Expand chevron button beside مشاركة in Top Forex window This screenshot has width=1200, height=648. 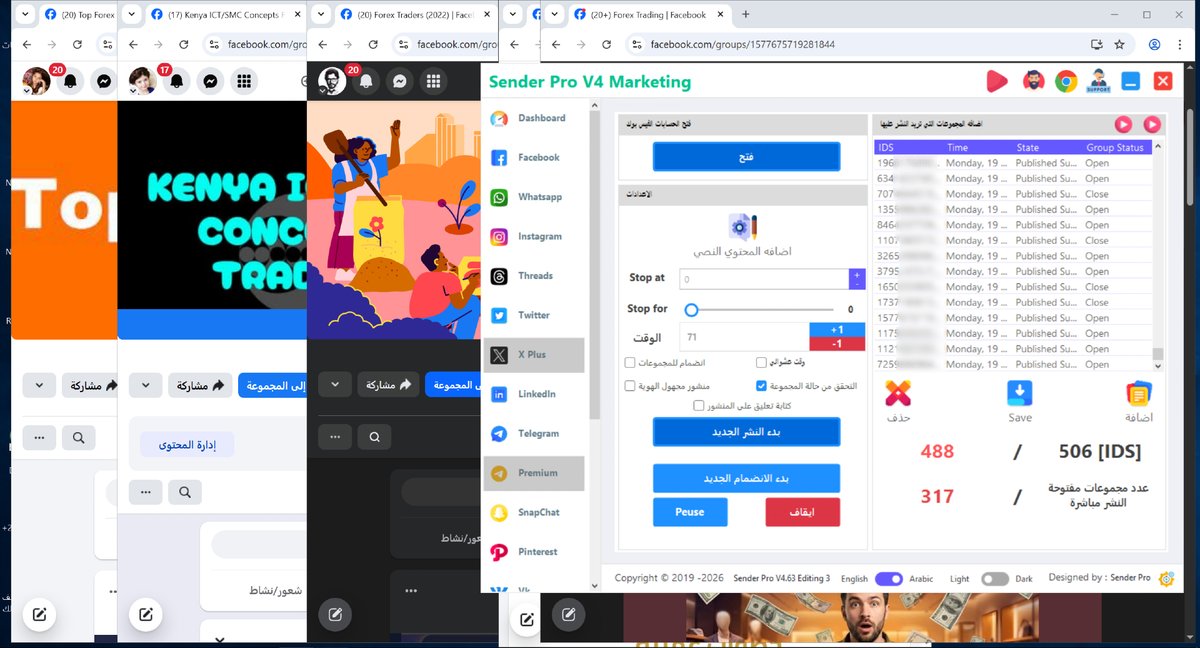point(39,385)
